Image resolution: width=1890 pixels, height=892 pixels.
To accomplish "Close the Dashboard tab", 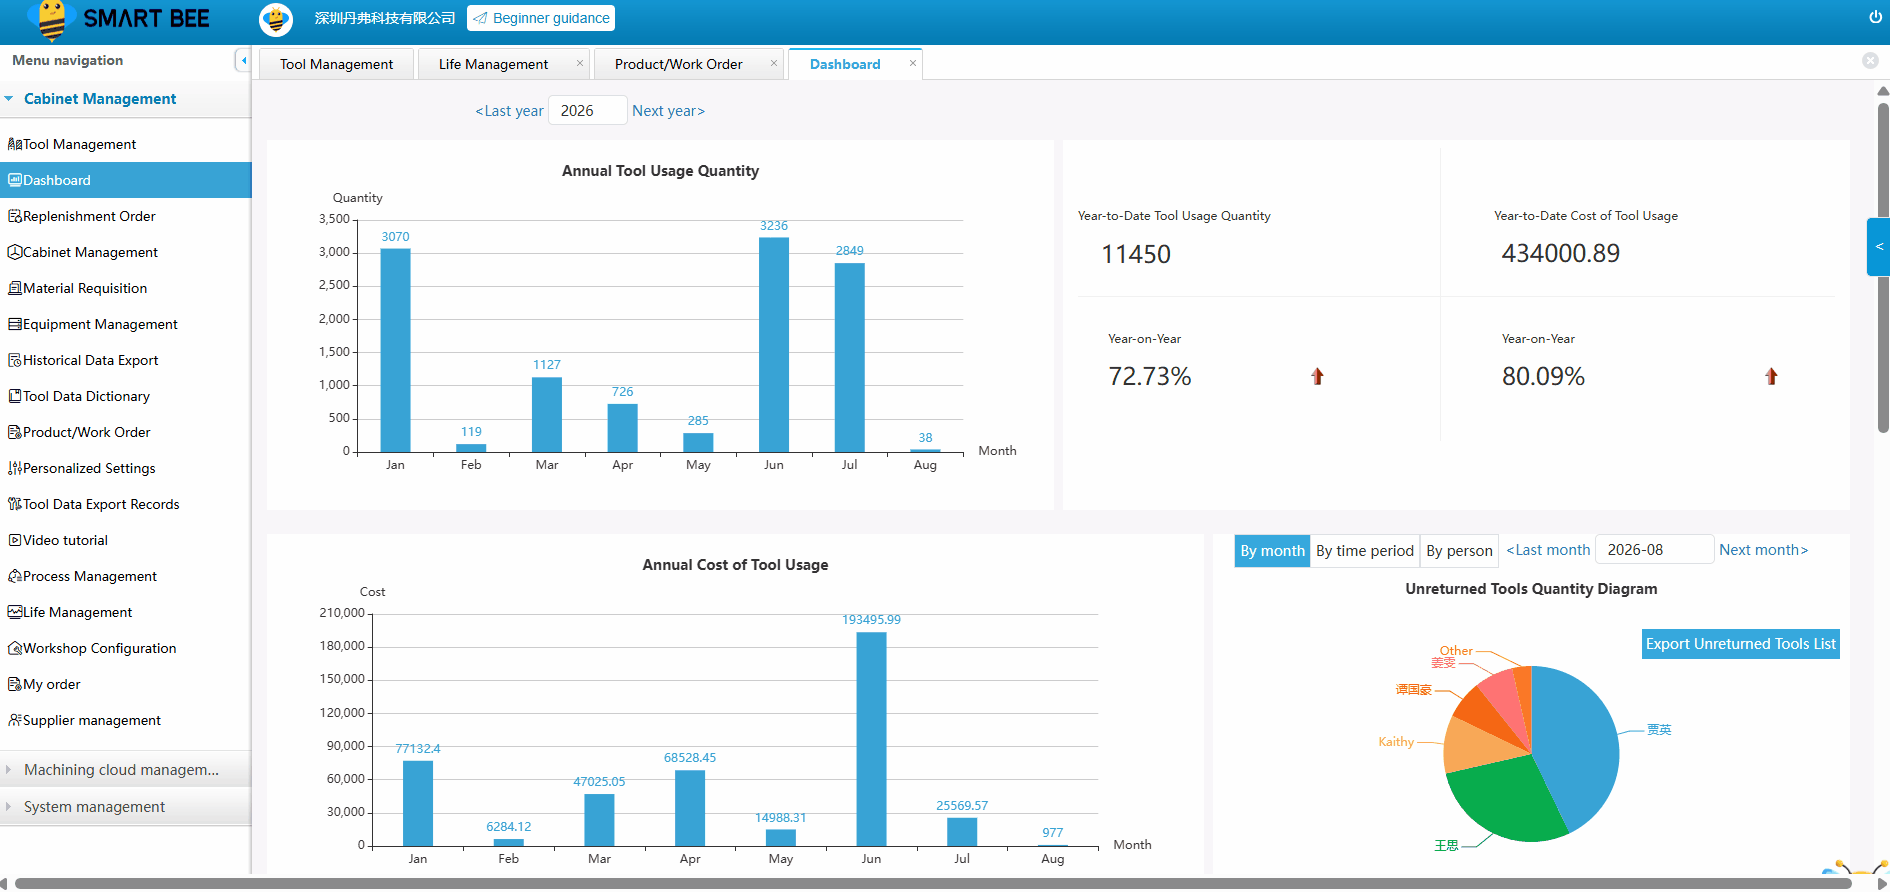I will coord(913,63).
